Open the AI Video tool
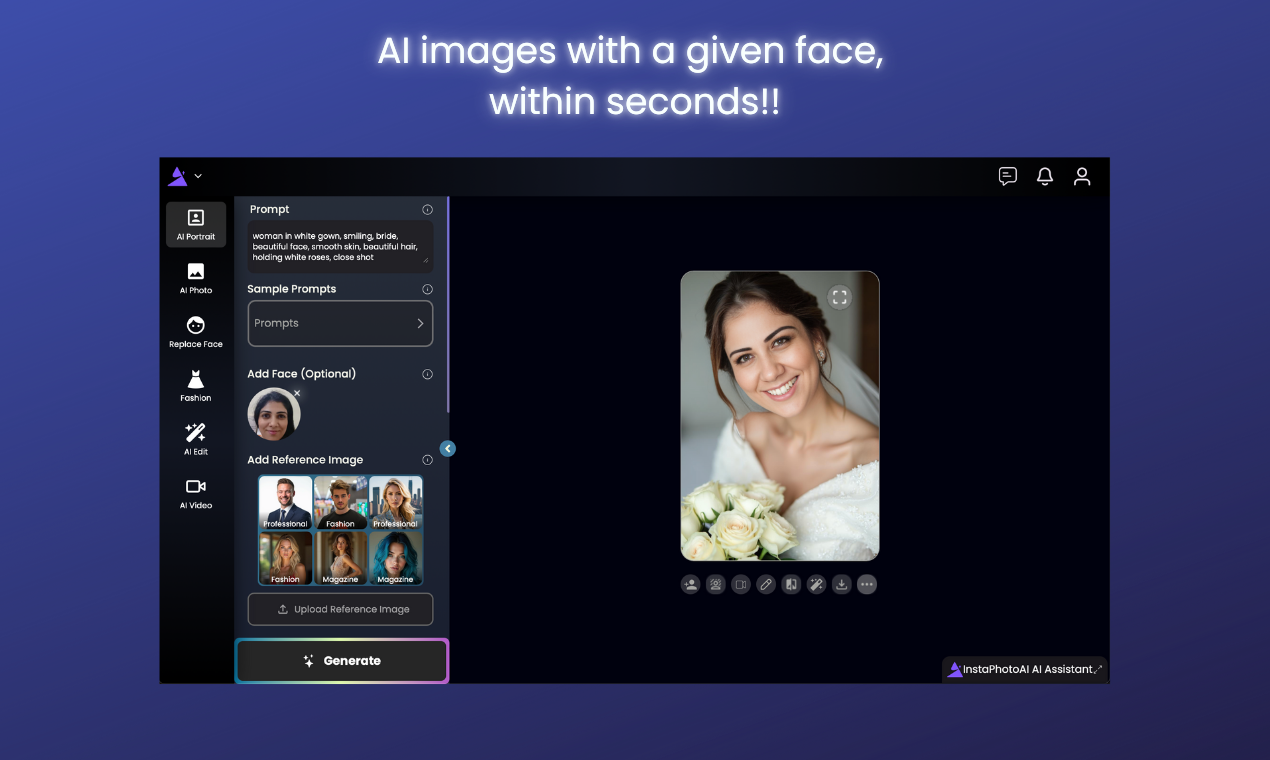This screenshot has height=760, width=1270. click(x=195, y=492)
